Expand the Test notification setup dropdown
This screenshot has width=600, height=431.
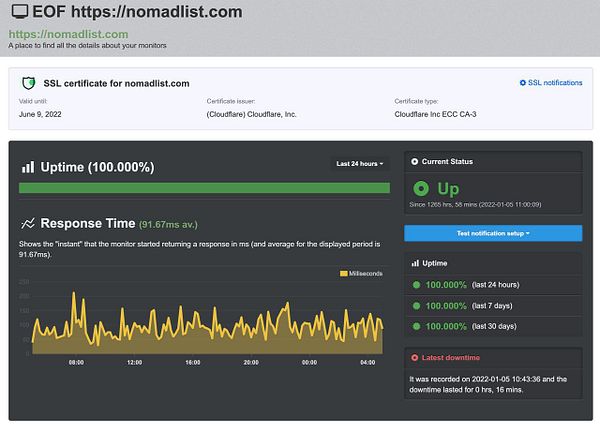tap(493, 233)
